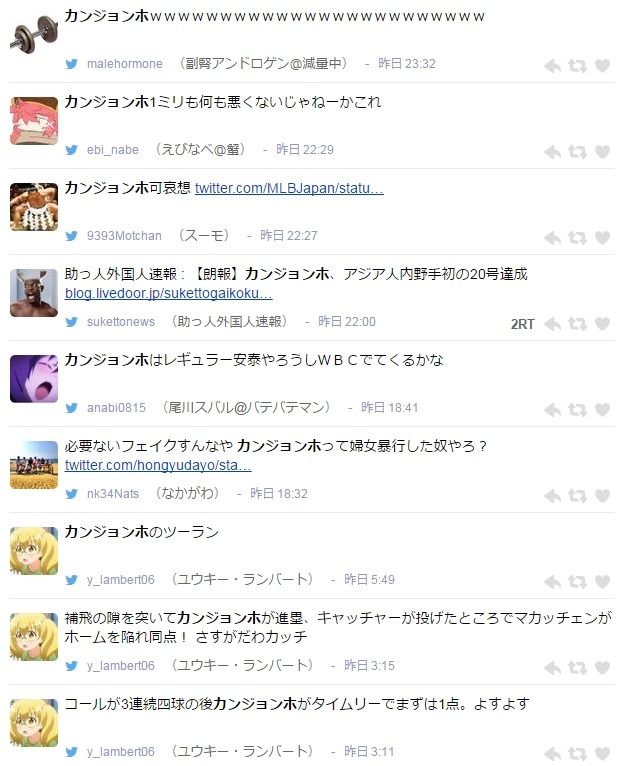Viewport: 628px width, 766px height.
Task: Click Twitter bird icon next to malehormone
Action: [x=71, y=64]
